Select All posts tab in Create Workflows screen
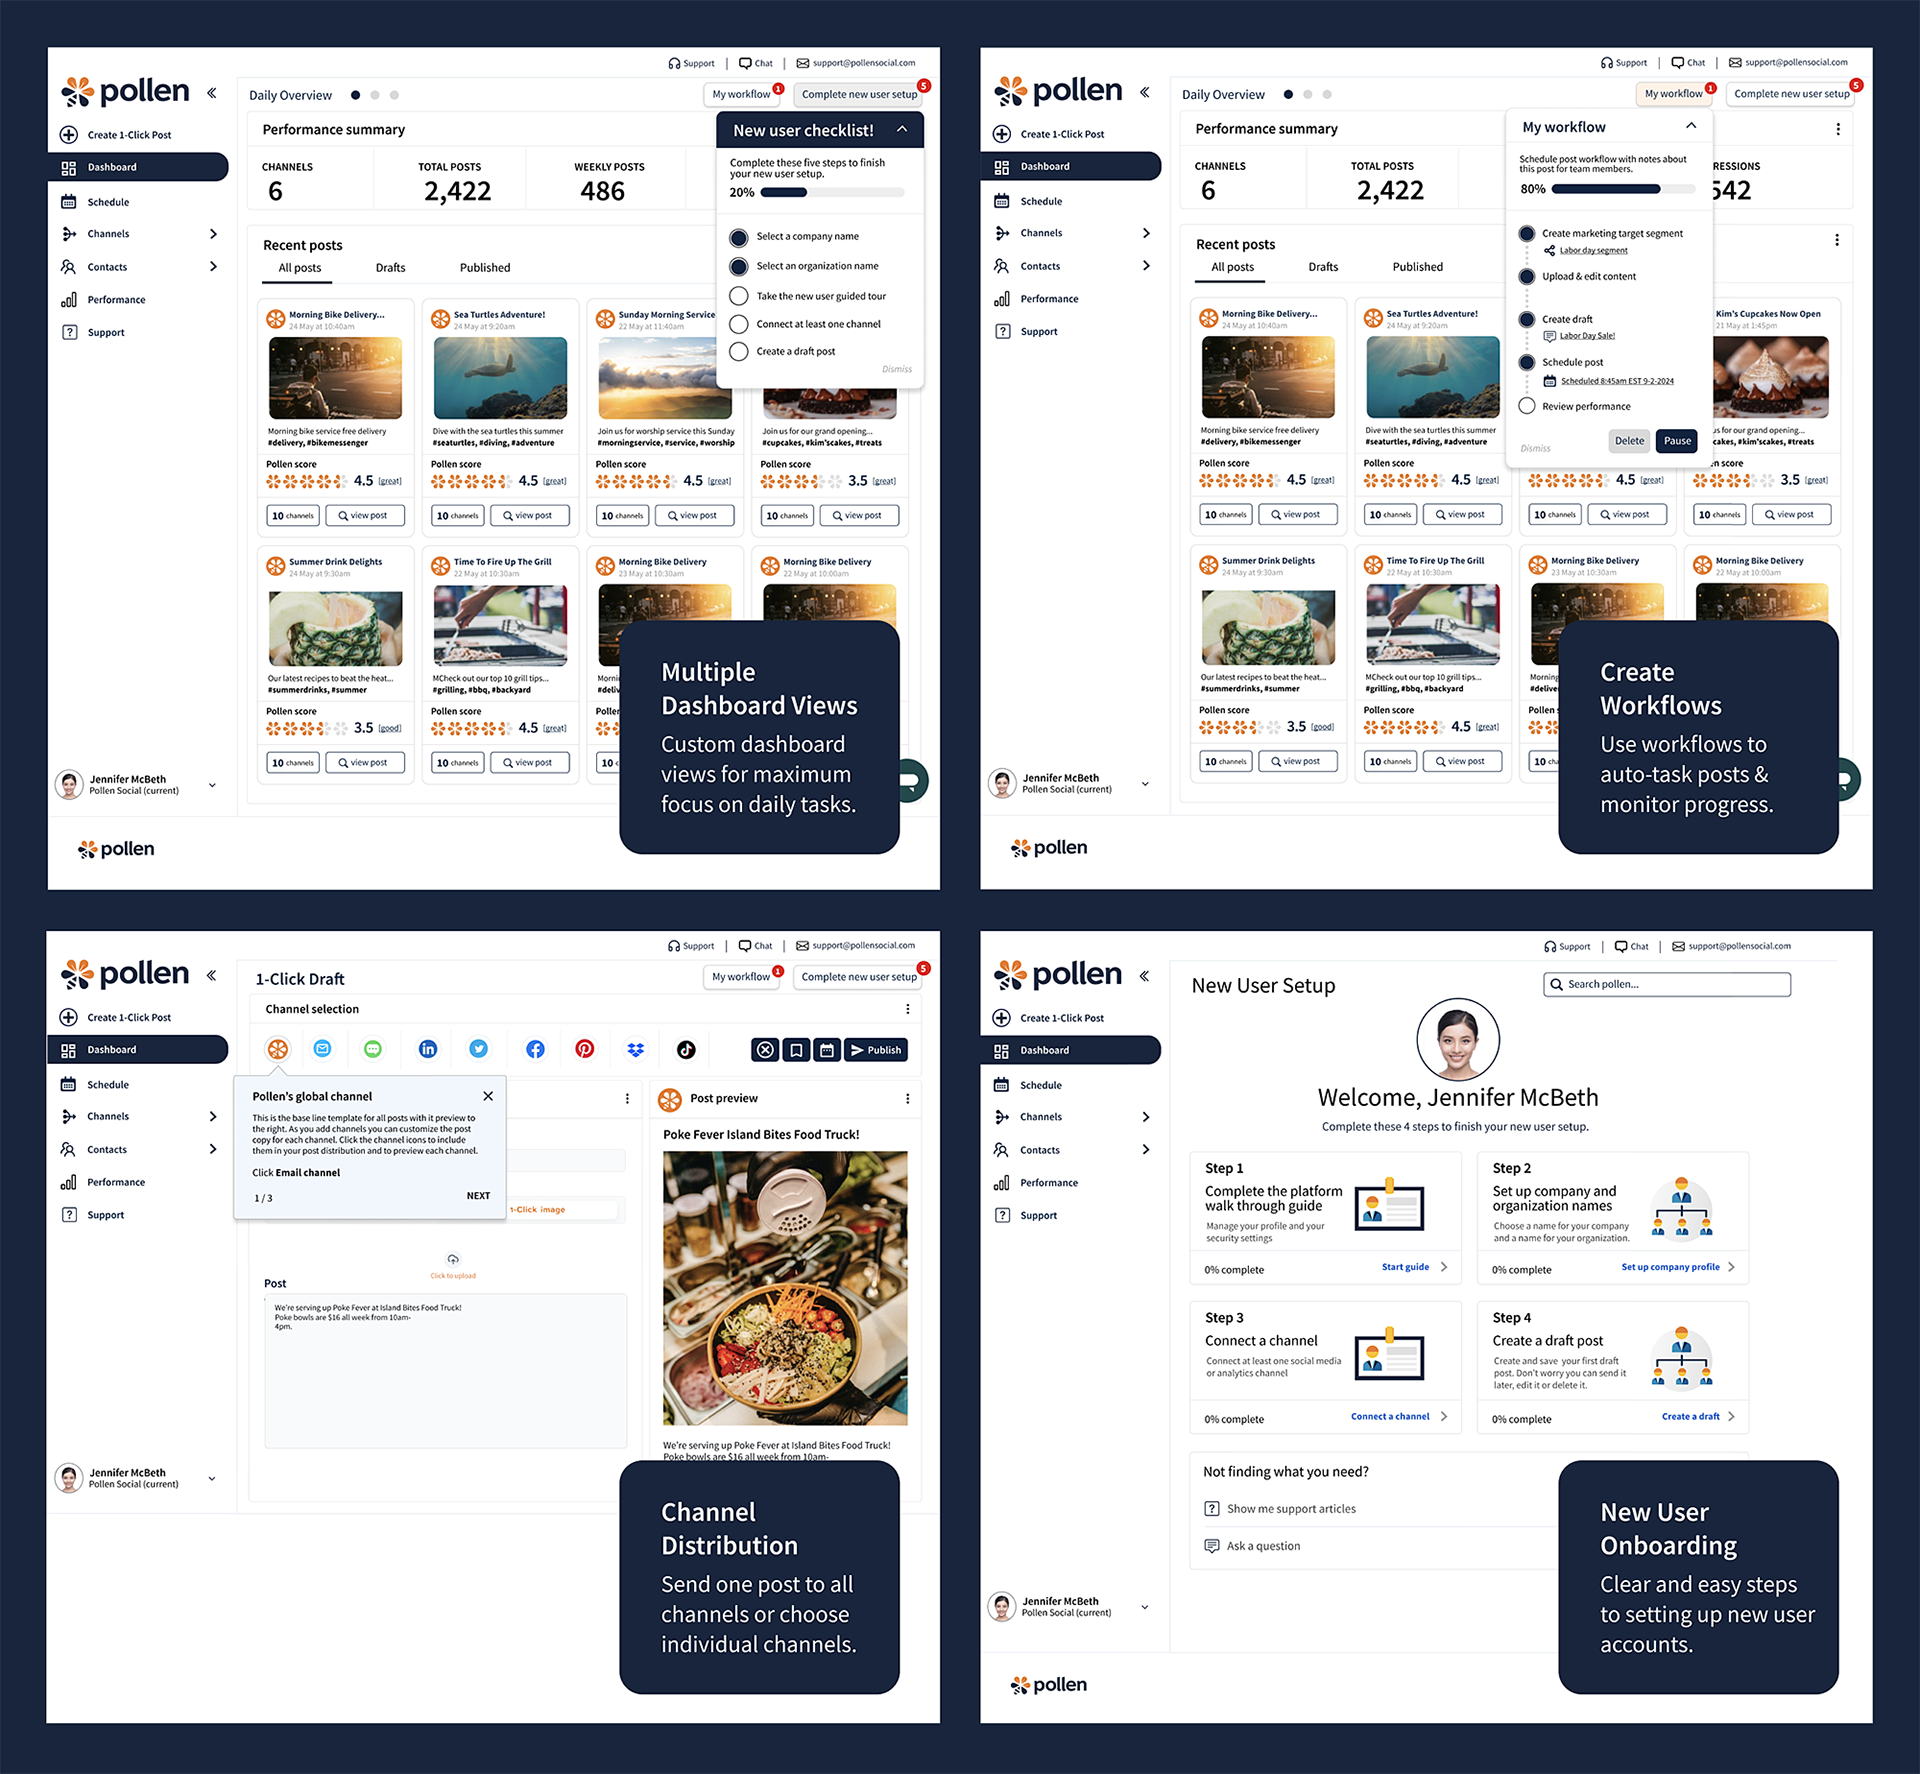Viewport: 1920px width, 1774px height. pos(1232,267)
